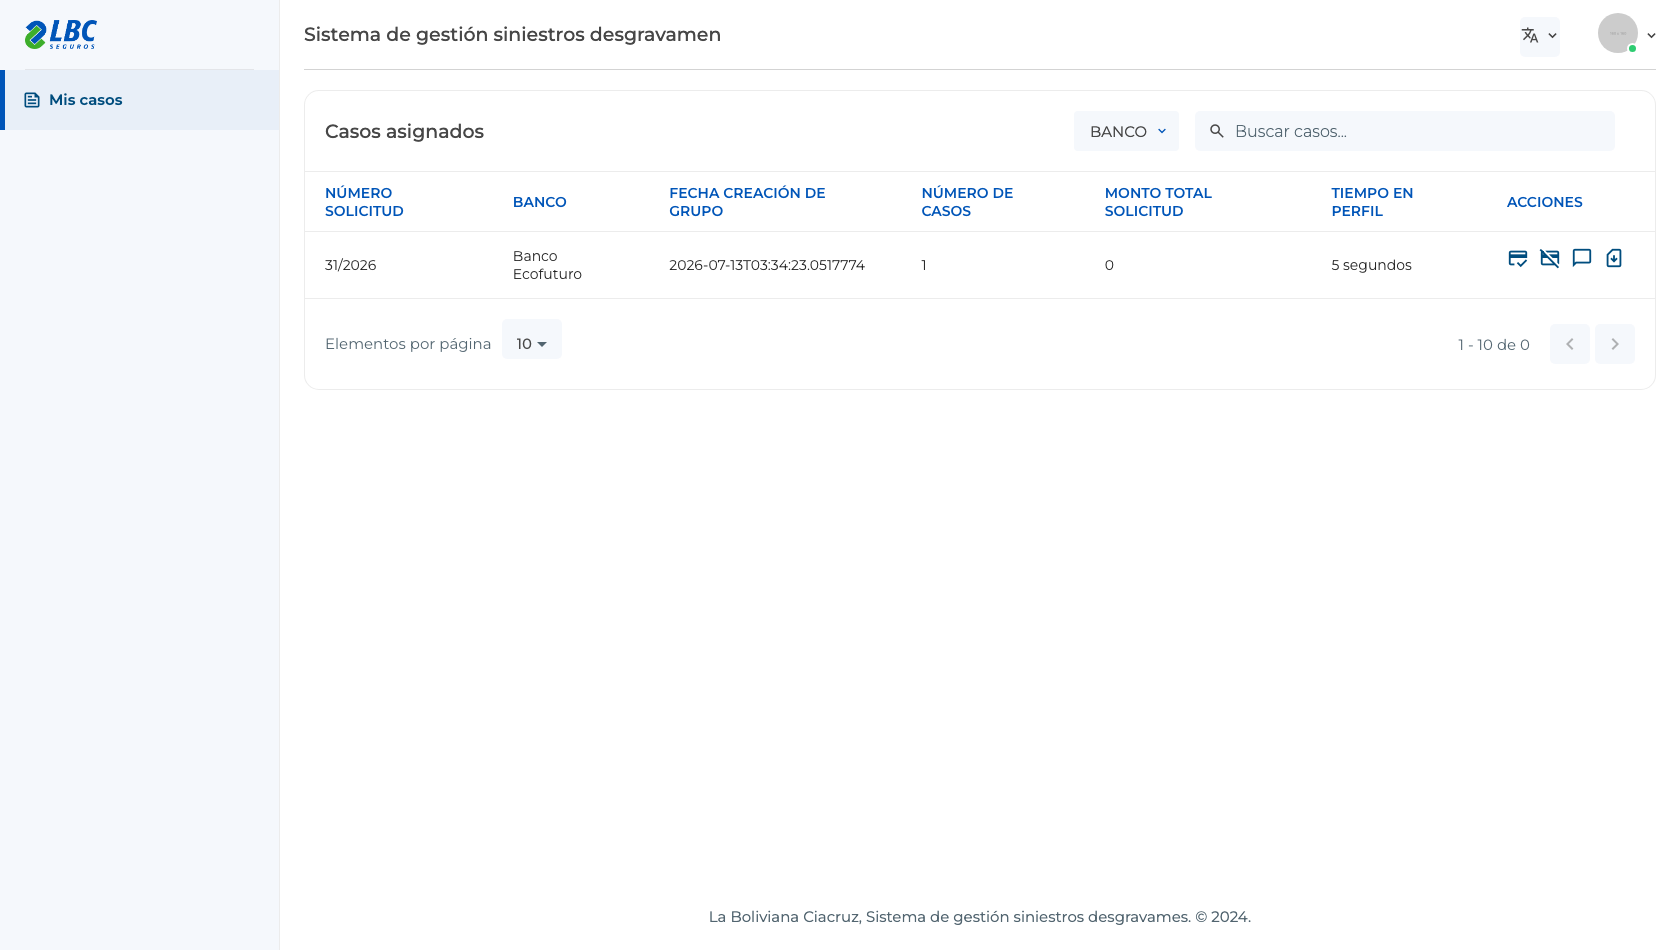
Task: Sort by TIEMPO EN PERFIL column
Action: click(x=1372, y=202)
